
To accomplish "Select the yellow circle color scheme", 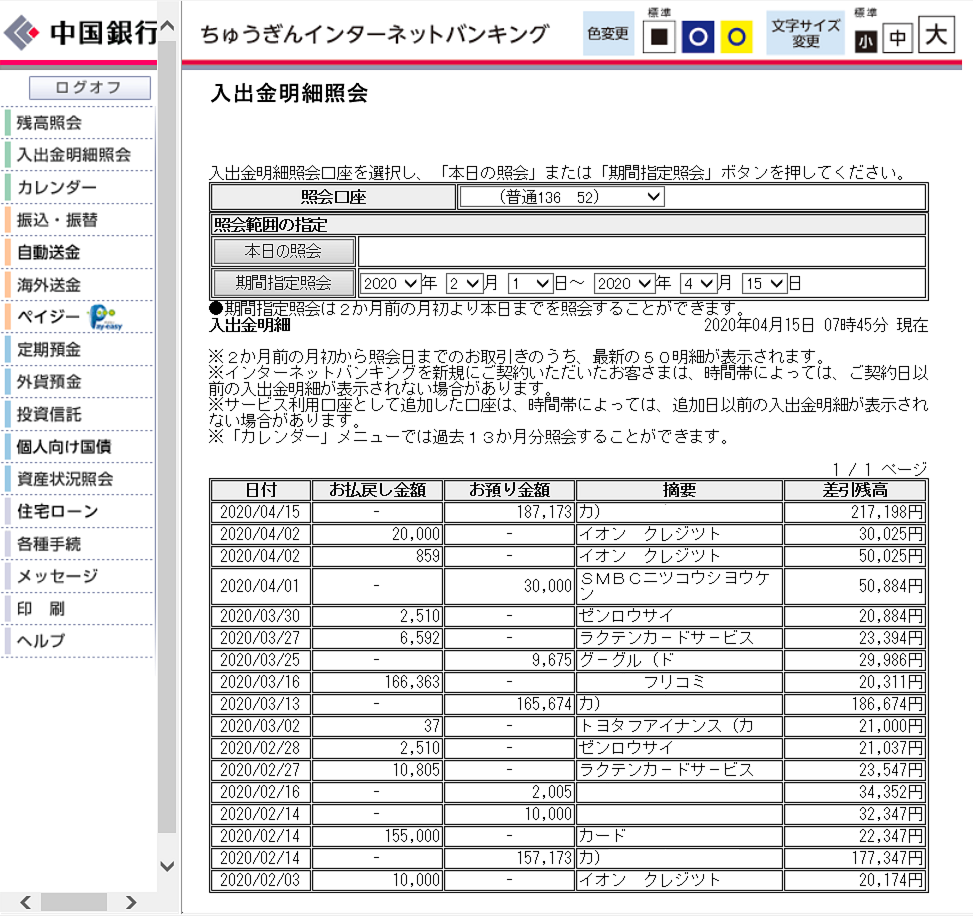I will coord(737,38).
